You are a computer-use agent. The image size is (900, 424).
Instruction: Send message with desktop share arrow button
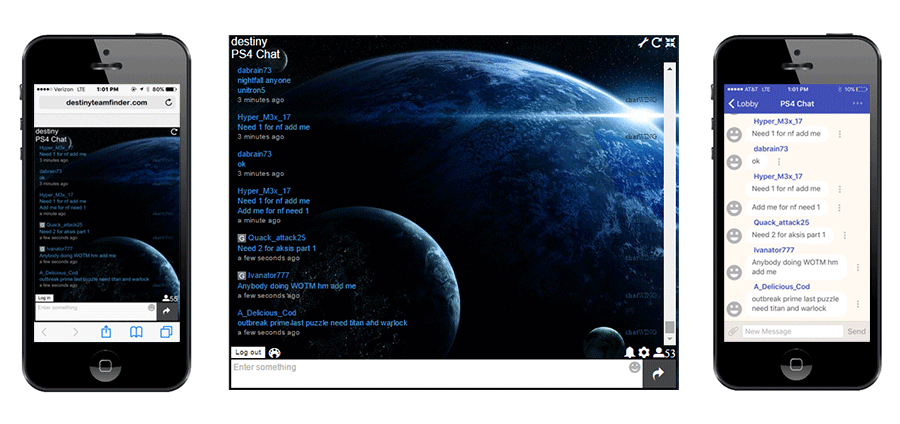[x=659, y=374]
